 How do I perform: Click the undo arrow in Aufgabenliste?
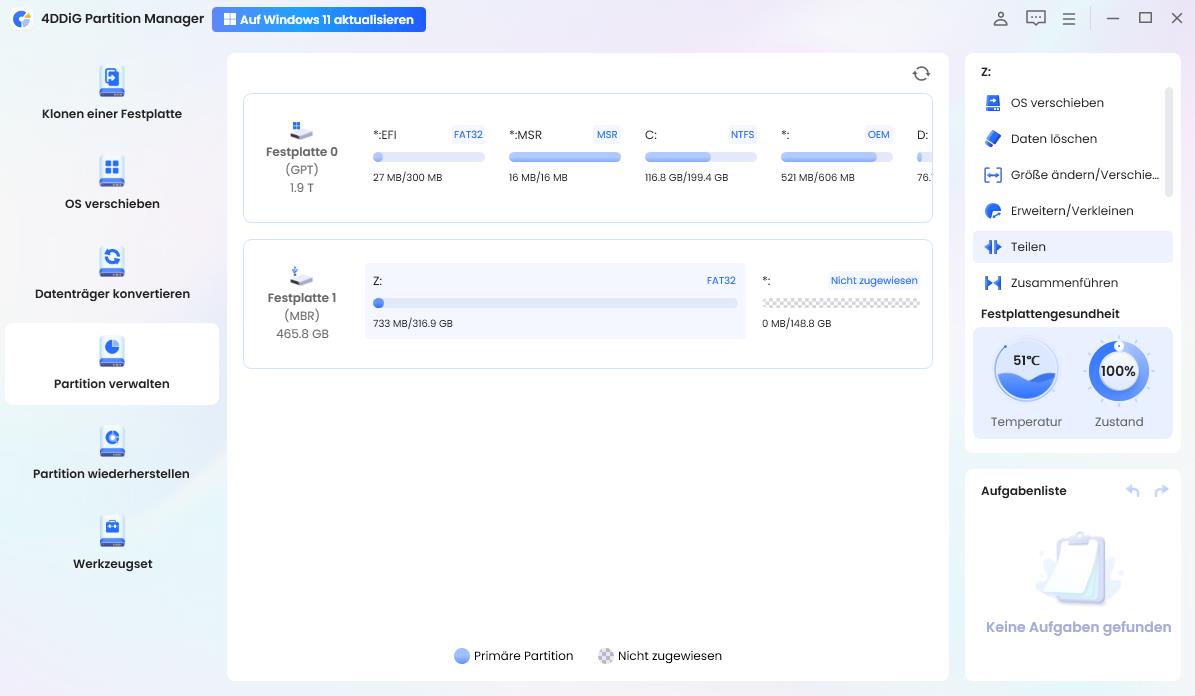(1132, 491)
